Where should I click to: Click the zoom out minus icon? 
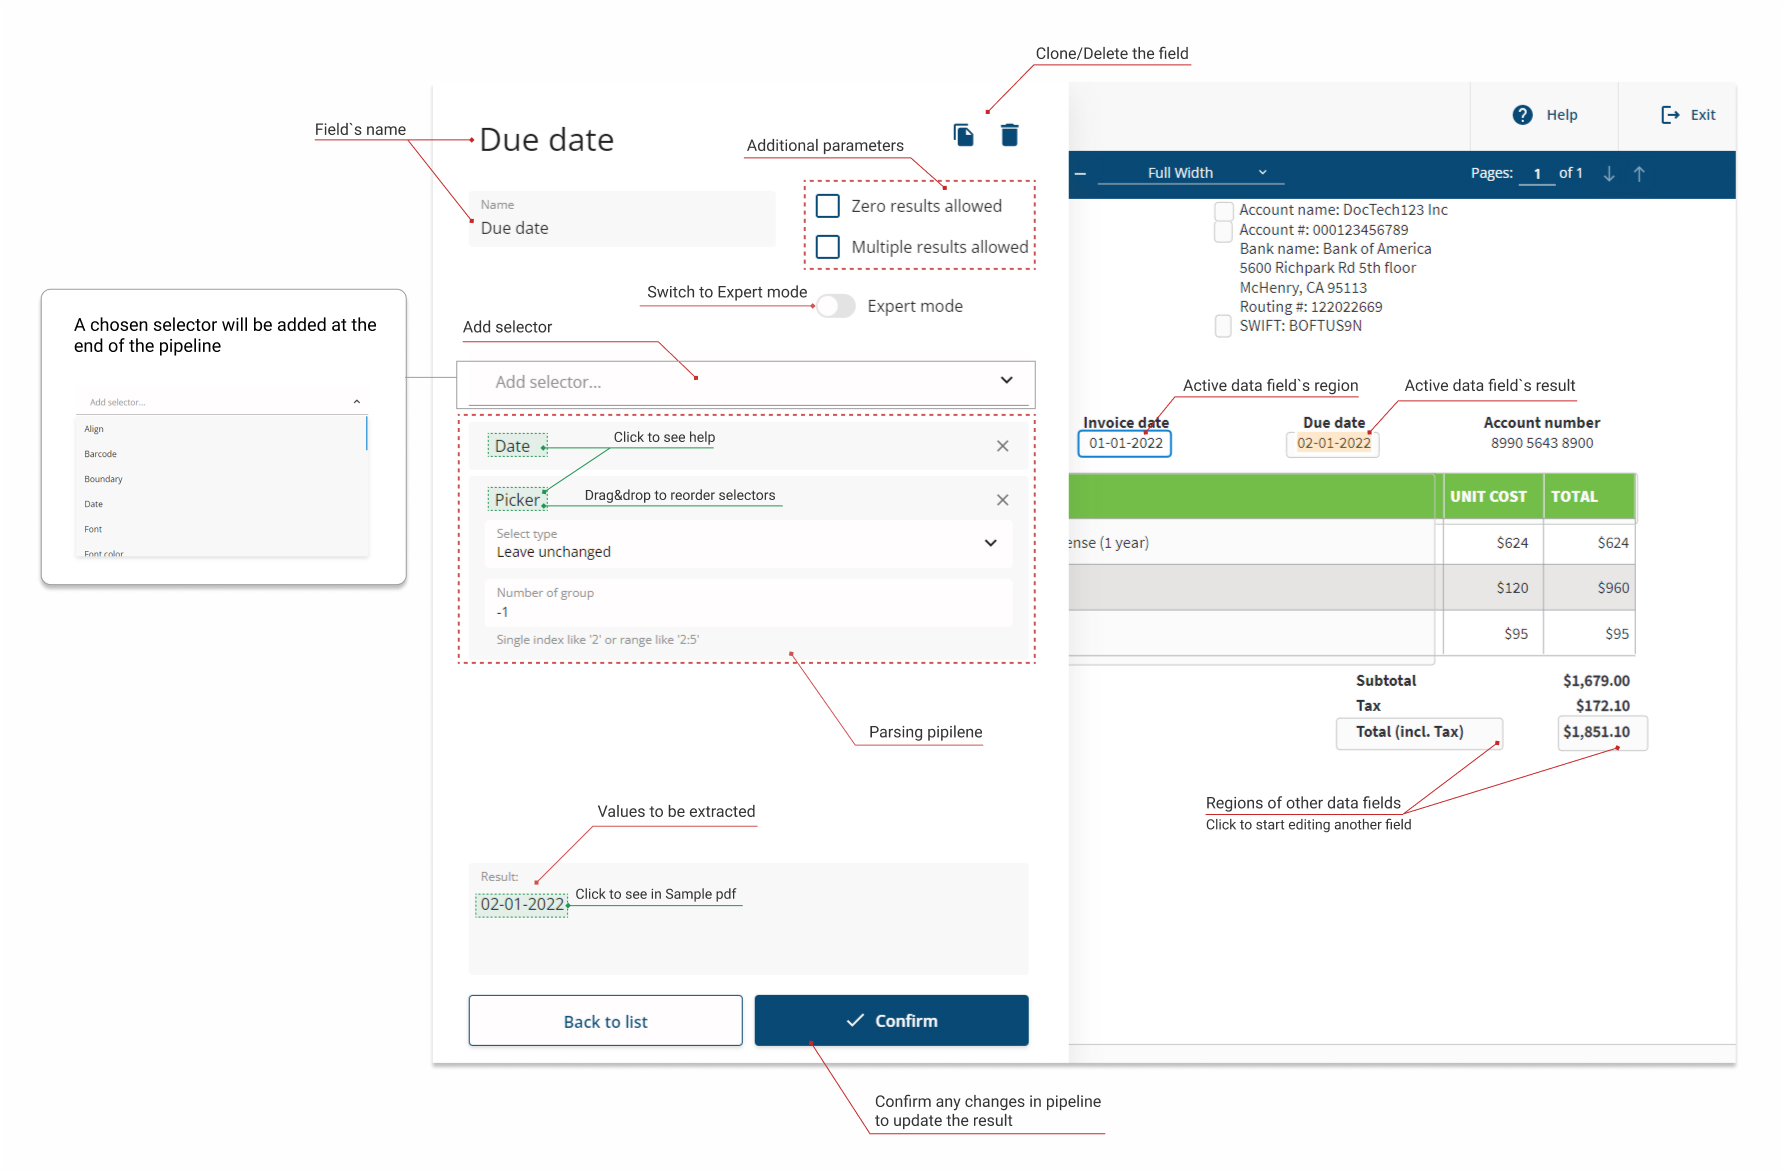click(x=1080, y=174)
